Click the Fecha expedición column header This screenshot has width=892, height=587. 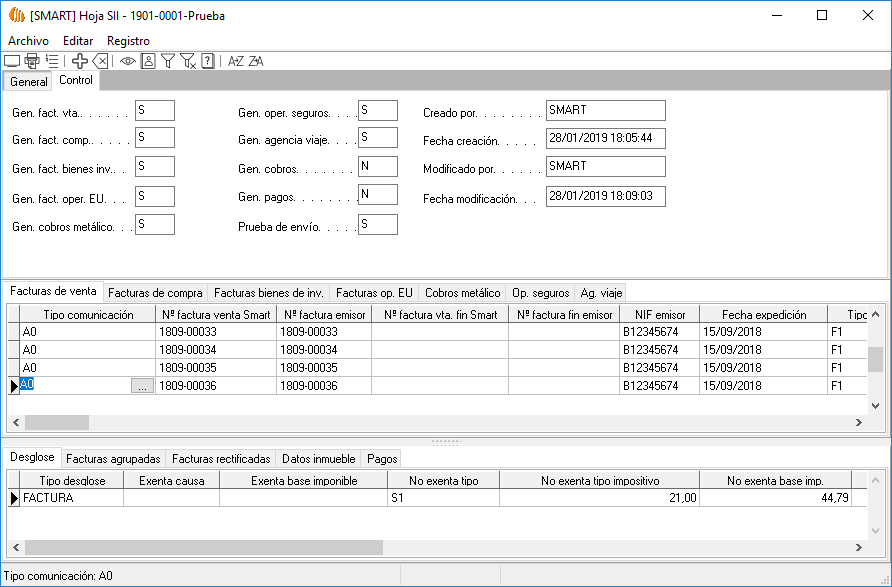pyautogui.click(x=764, y=315)
